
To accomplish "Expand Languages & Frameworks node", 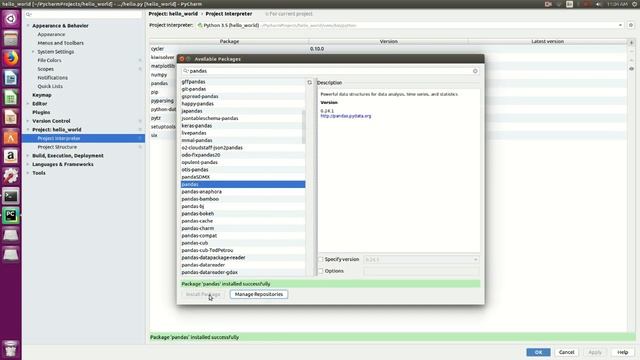I will click(x=28, y=164).
